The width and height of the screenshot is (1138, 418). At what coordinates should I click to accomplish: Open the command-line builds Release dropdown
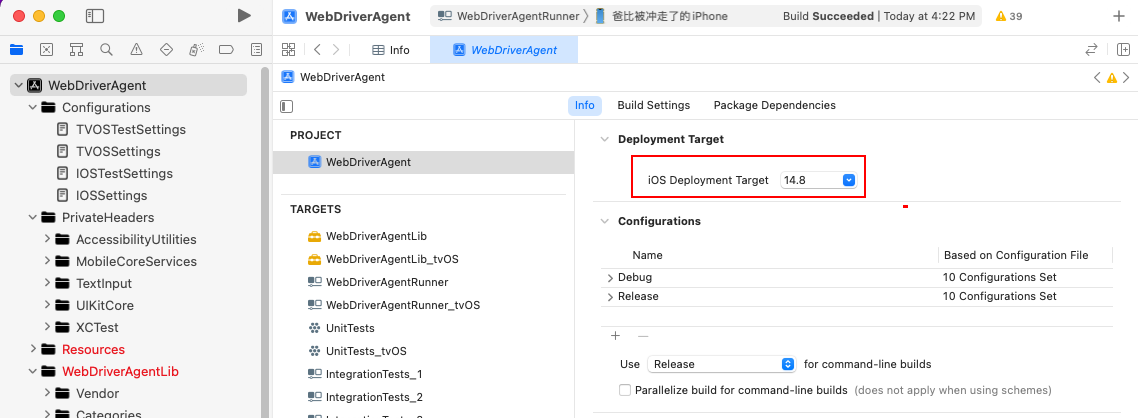coord(721,364)
